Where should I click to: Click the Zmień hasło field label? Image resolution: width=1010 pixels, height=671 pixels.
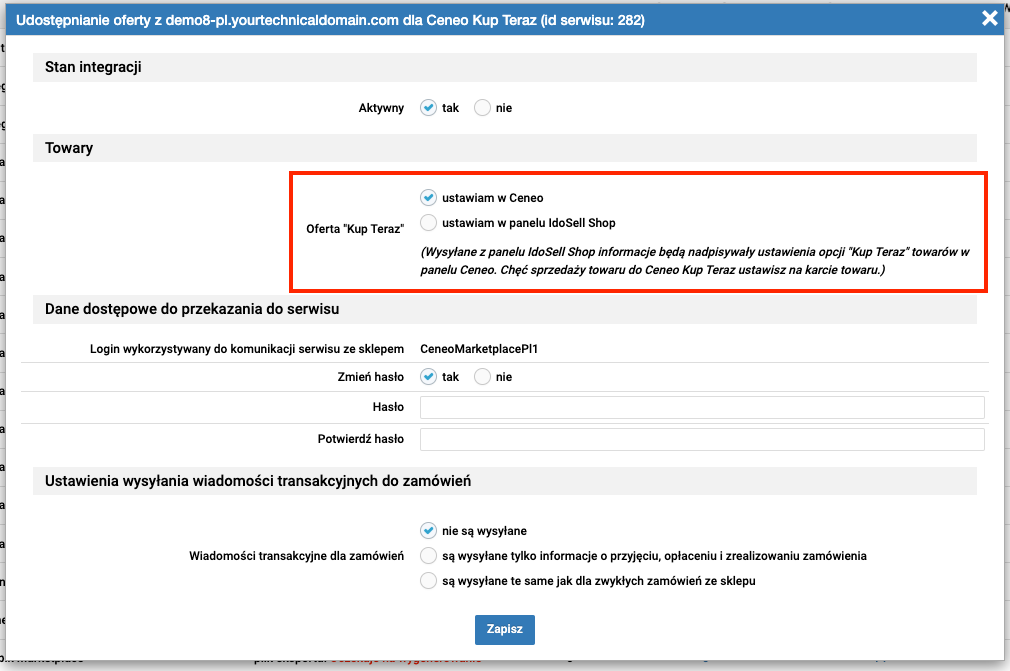click(x=370, y=377)
